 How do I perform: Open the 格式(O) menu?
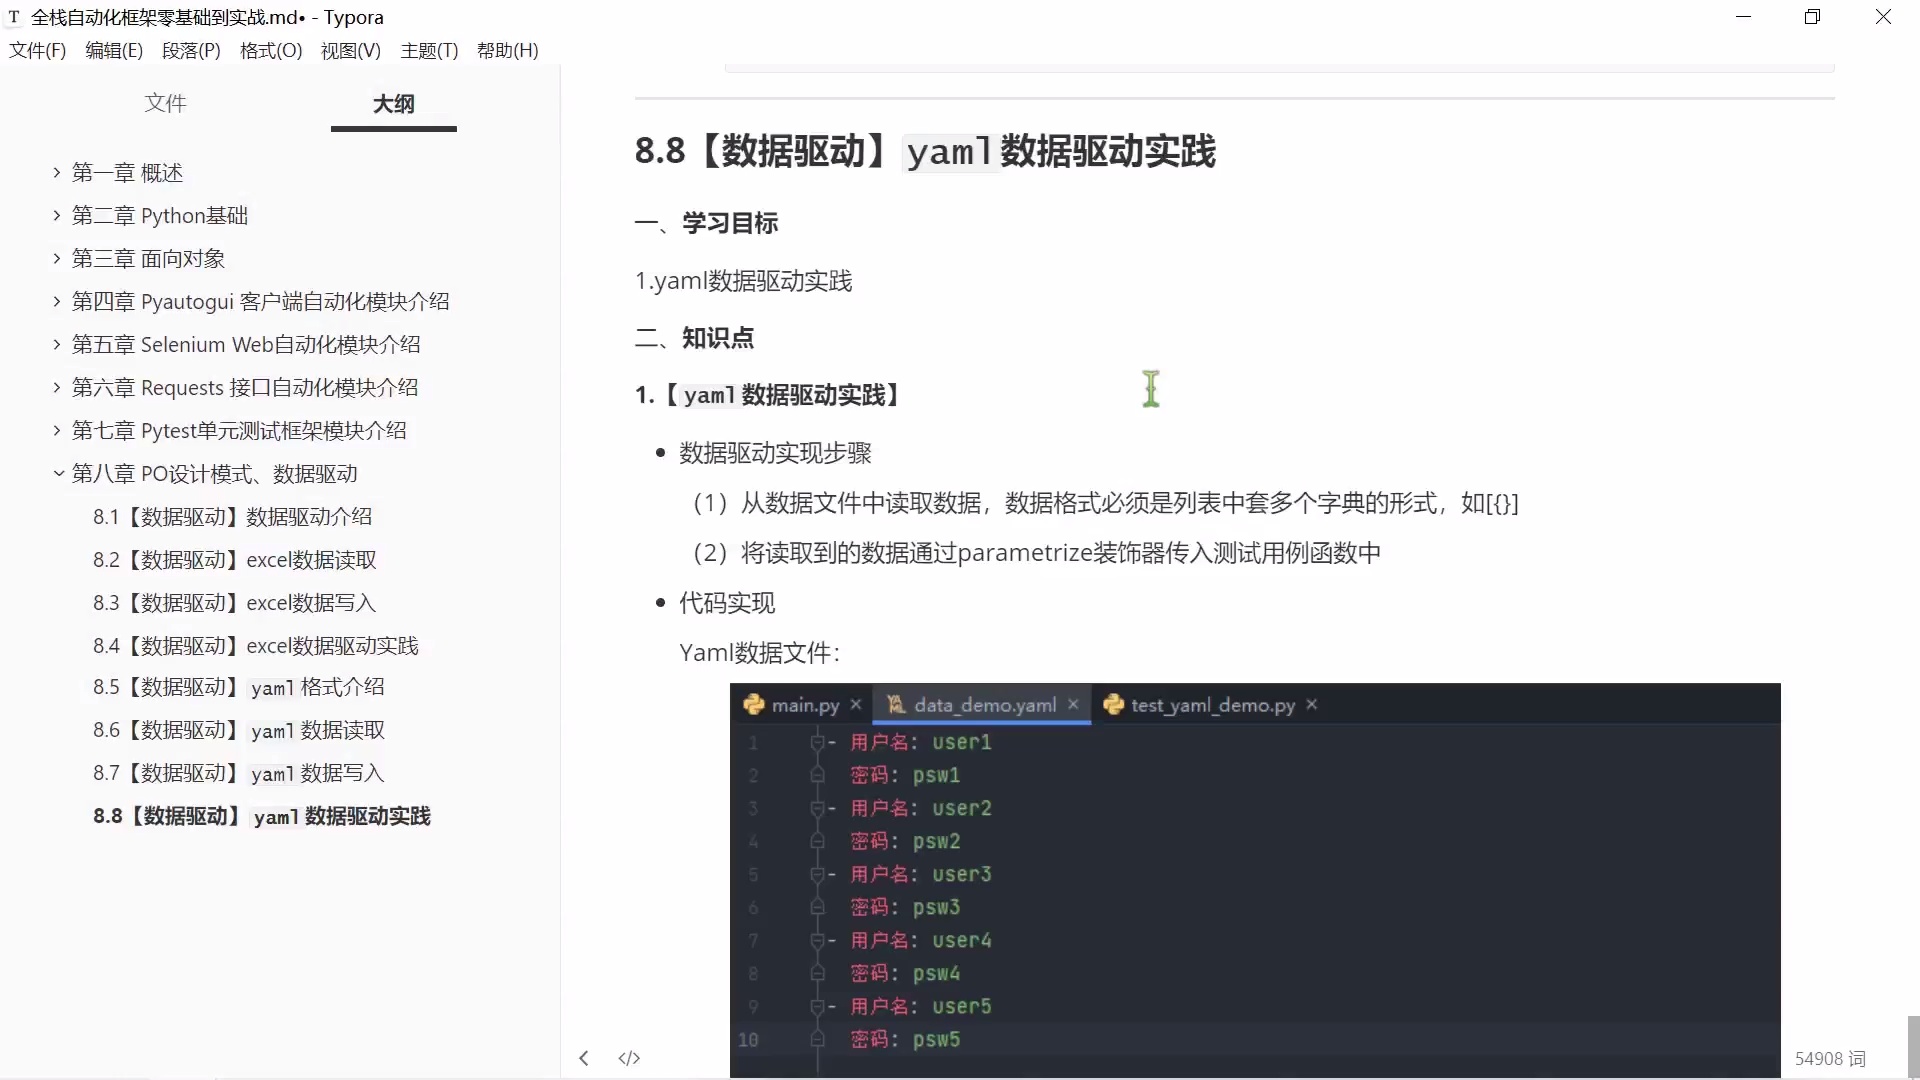tap(271, 51)
